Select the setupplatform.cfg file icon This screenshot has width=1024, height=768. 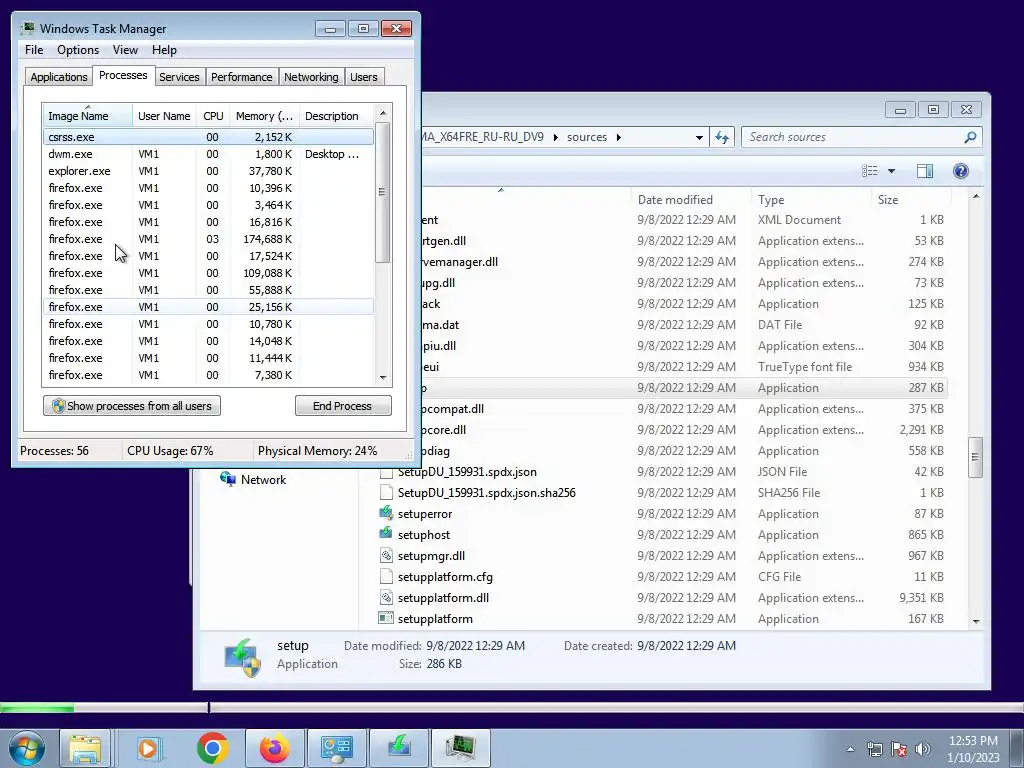[386, 577]
